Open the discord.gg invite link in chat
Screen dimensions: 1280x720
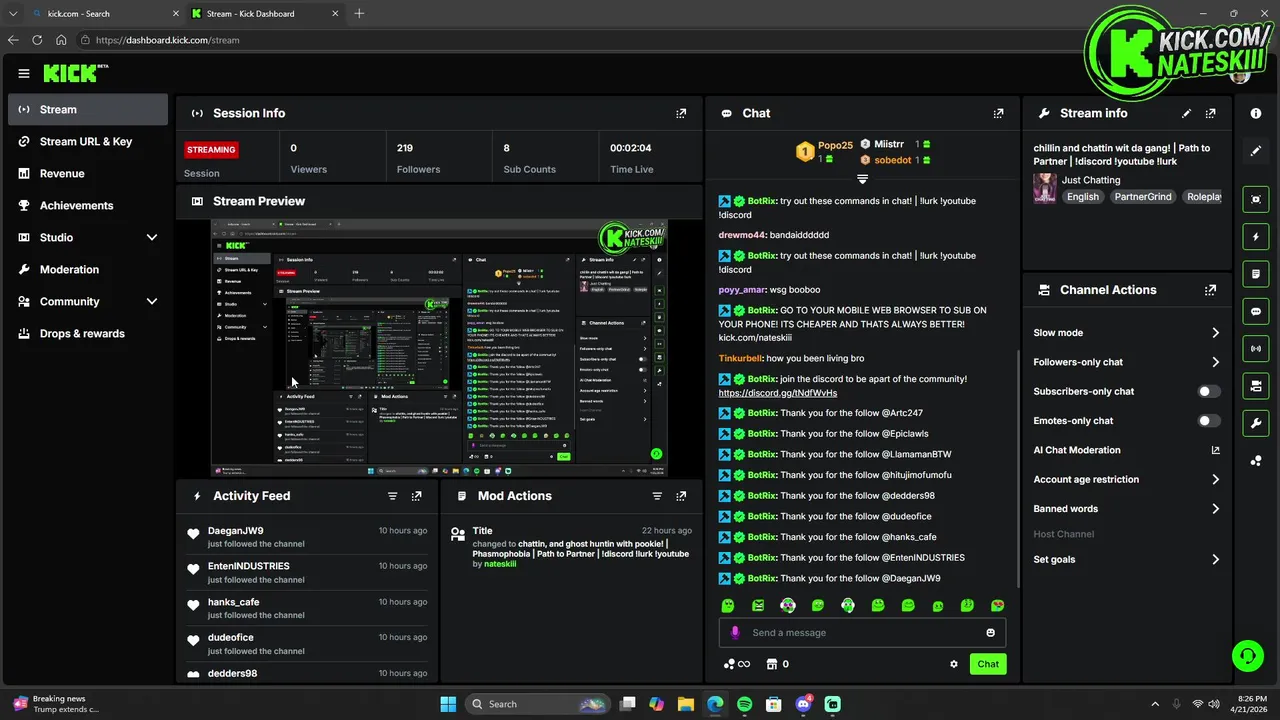tap(778, 393)
